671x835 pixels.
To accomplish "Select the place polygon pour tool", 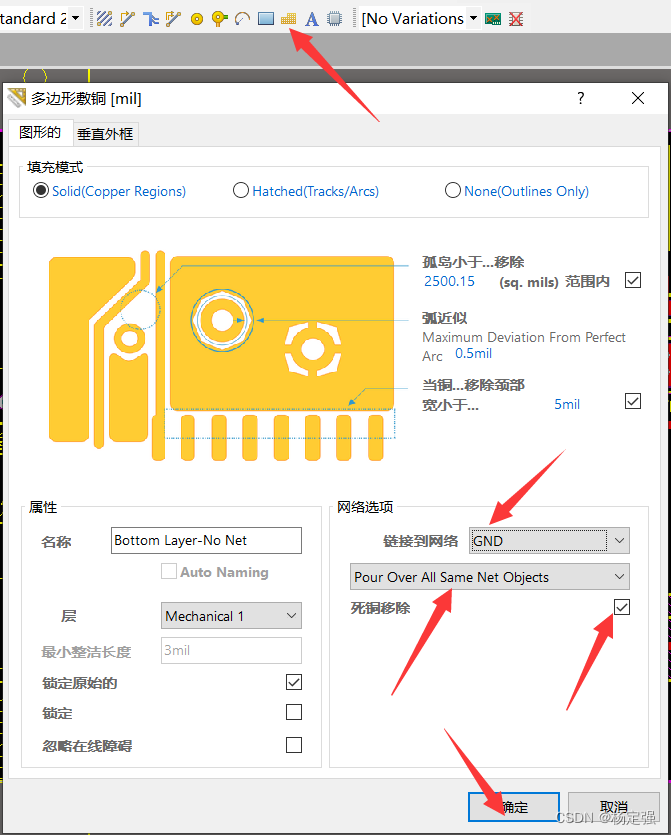I will click(288, 19).
